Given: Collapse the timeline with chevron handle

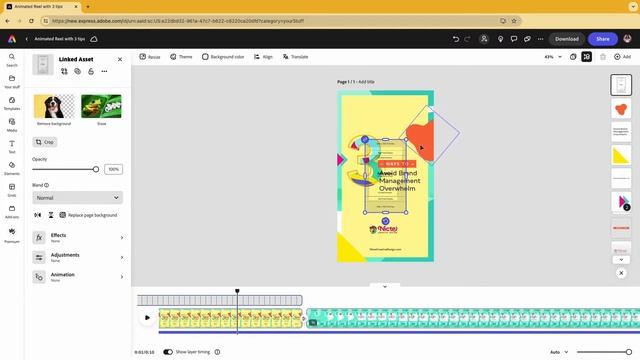Looking at the screenshot, I should (384, 286).
